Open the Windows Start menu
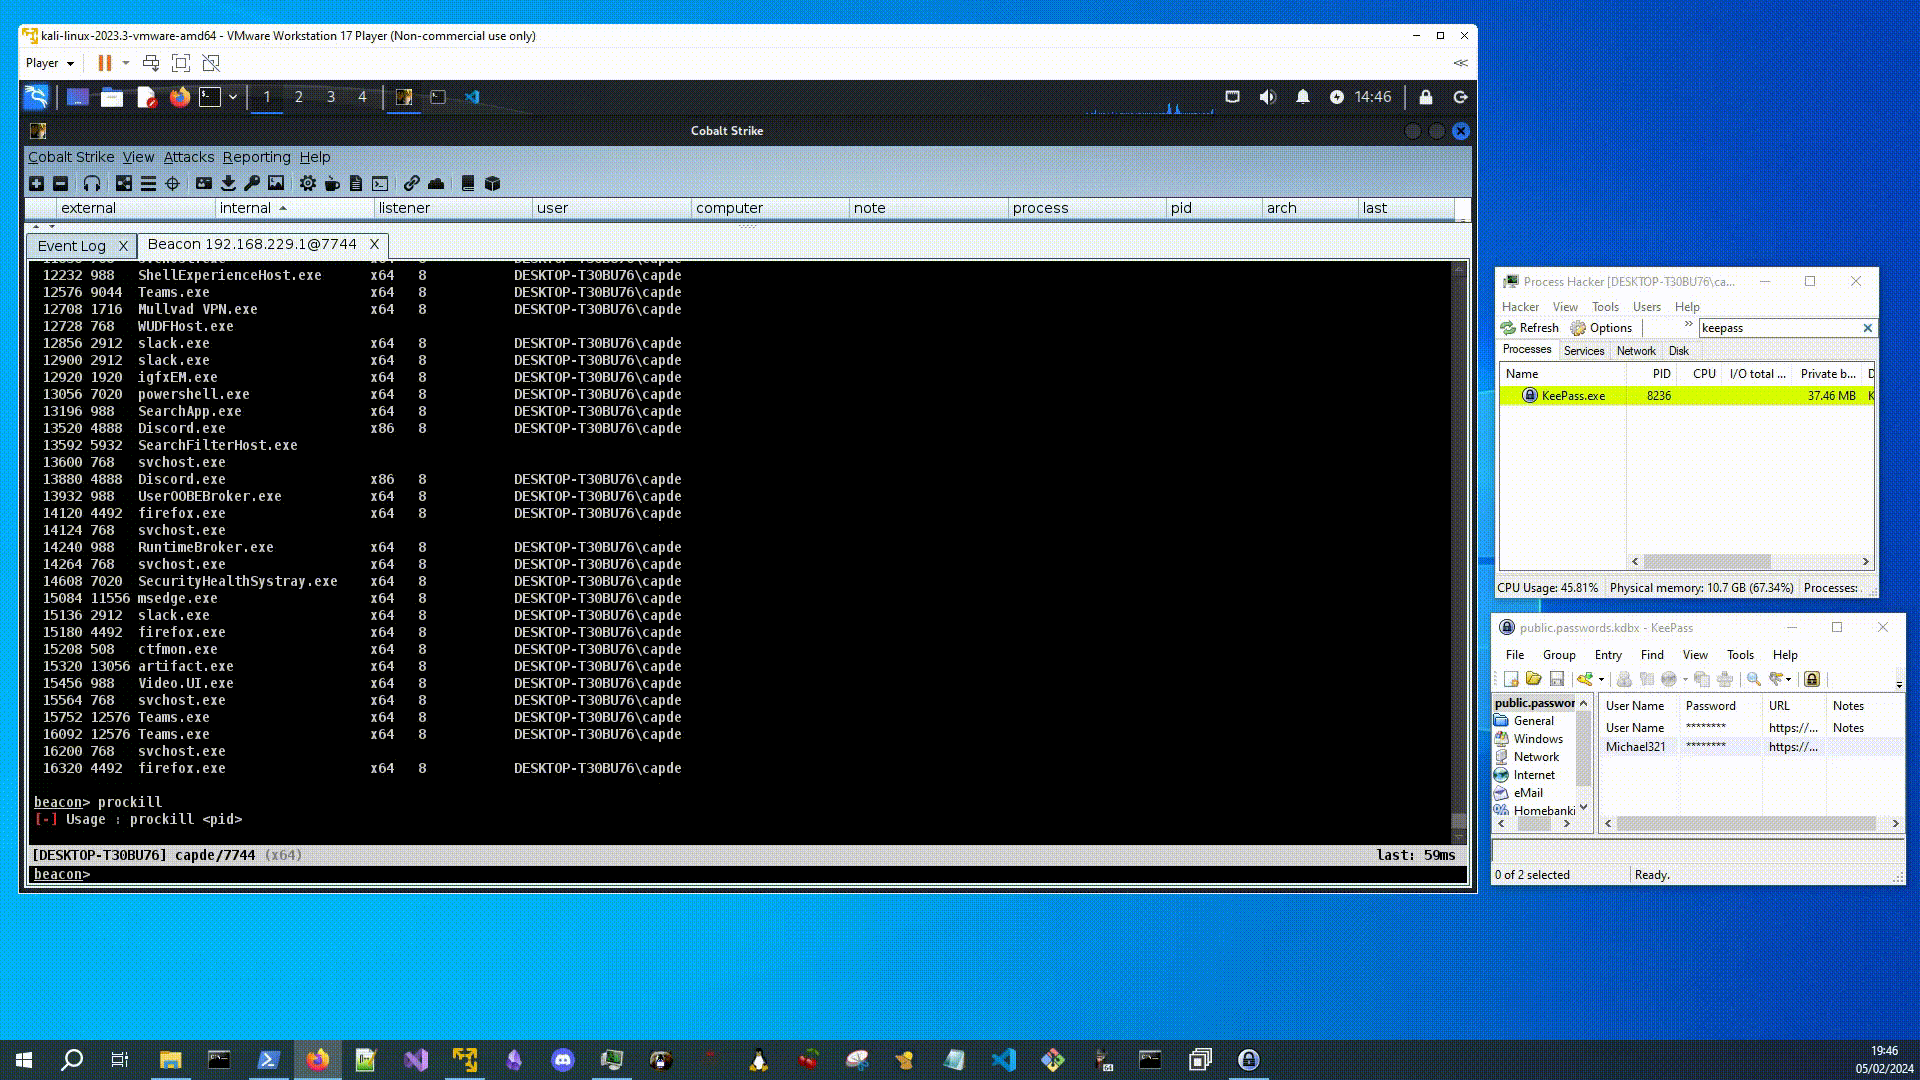 [x=24, y=1060]
